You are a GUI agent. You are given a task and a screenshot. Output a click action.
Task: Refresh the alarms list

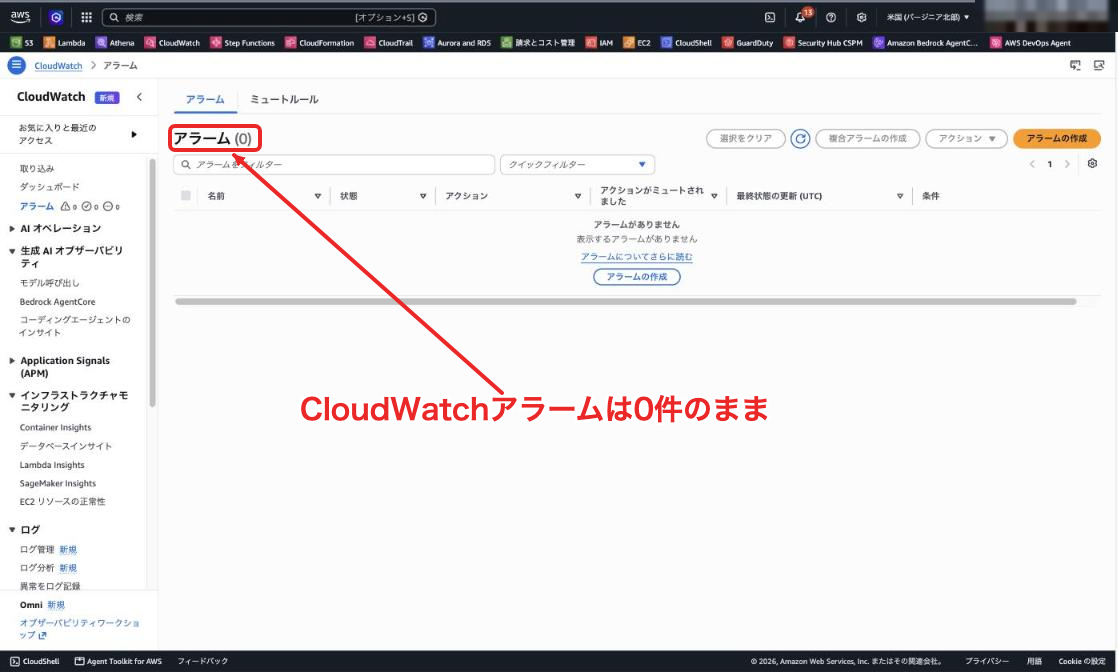click(800, 138)
